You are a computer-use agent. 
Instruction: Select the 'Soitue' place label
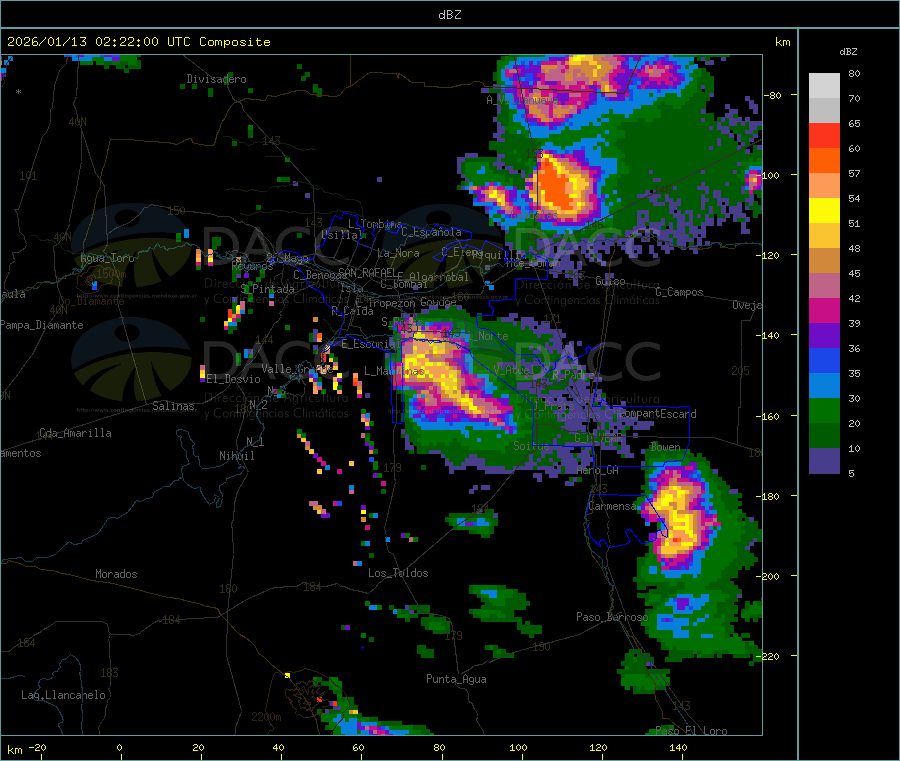532,446
